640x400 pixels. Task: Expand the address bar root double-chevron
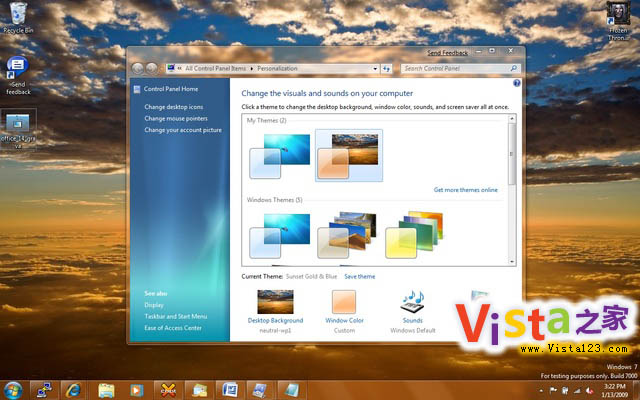pos(180,69)
